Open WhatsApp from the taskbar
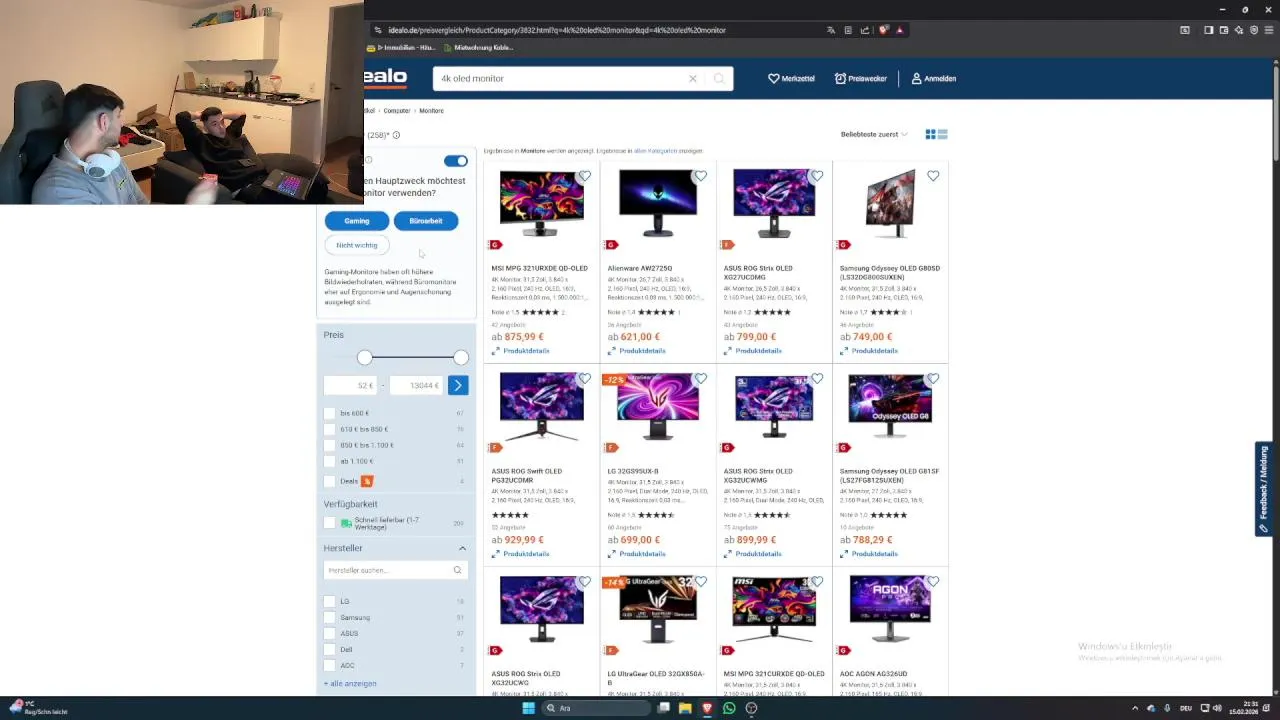Screen dimensions: 1280x720 pos(729,708)
